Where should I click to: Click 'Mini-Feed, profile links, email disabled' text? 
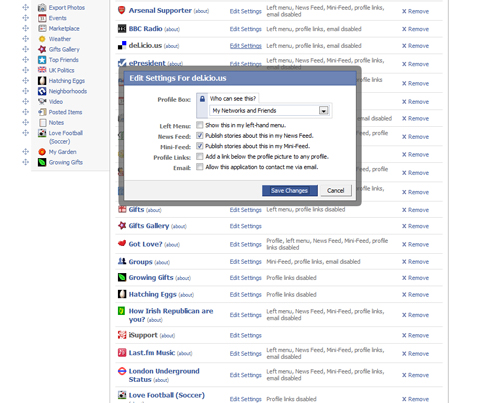point(313,262)
